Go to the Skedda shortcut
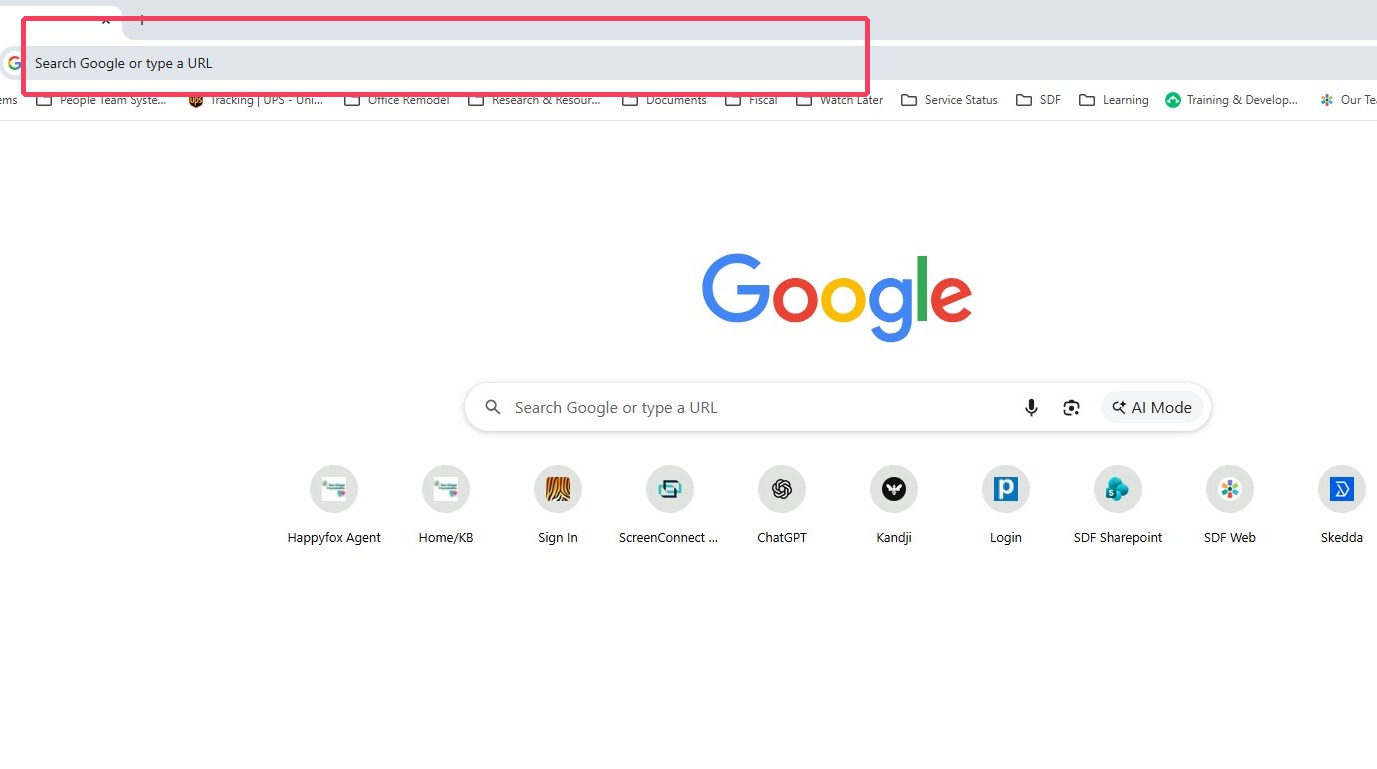Screen dimensions: 1377x769 [1342, 506]
